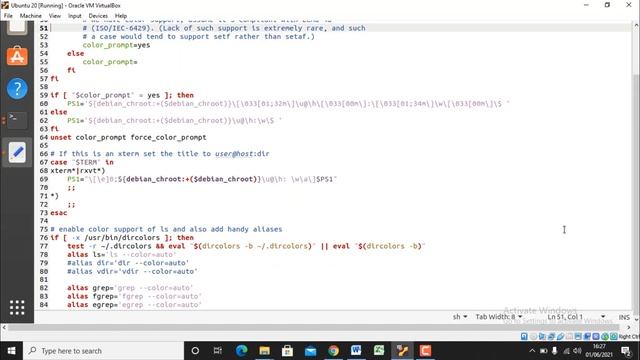Open the Tab Width: 8 dropdown
This screenshot has width=640, height=360.
pyautogui.click(x=499, y=317)
